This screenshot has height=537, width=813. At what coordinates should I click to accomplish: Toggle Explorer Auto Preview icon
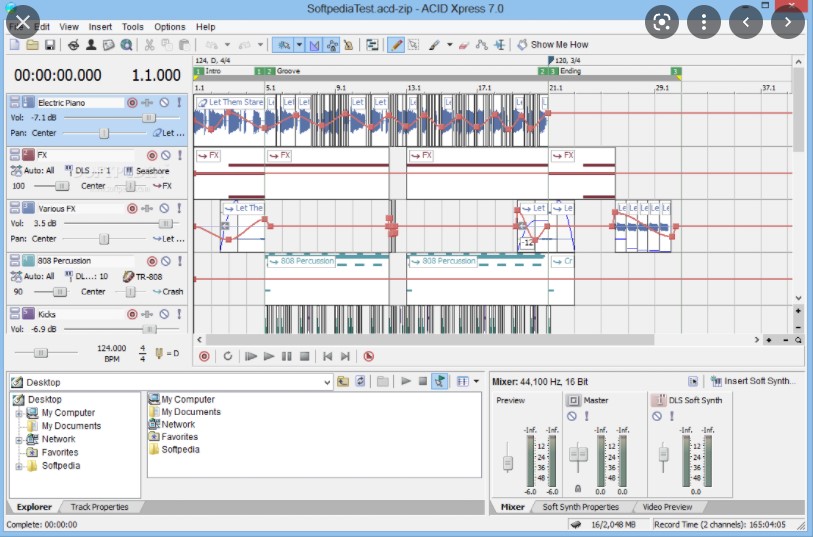tap(440, 382)
